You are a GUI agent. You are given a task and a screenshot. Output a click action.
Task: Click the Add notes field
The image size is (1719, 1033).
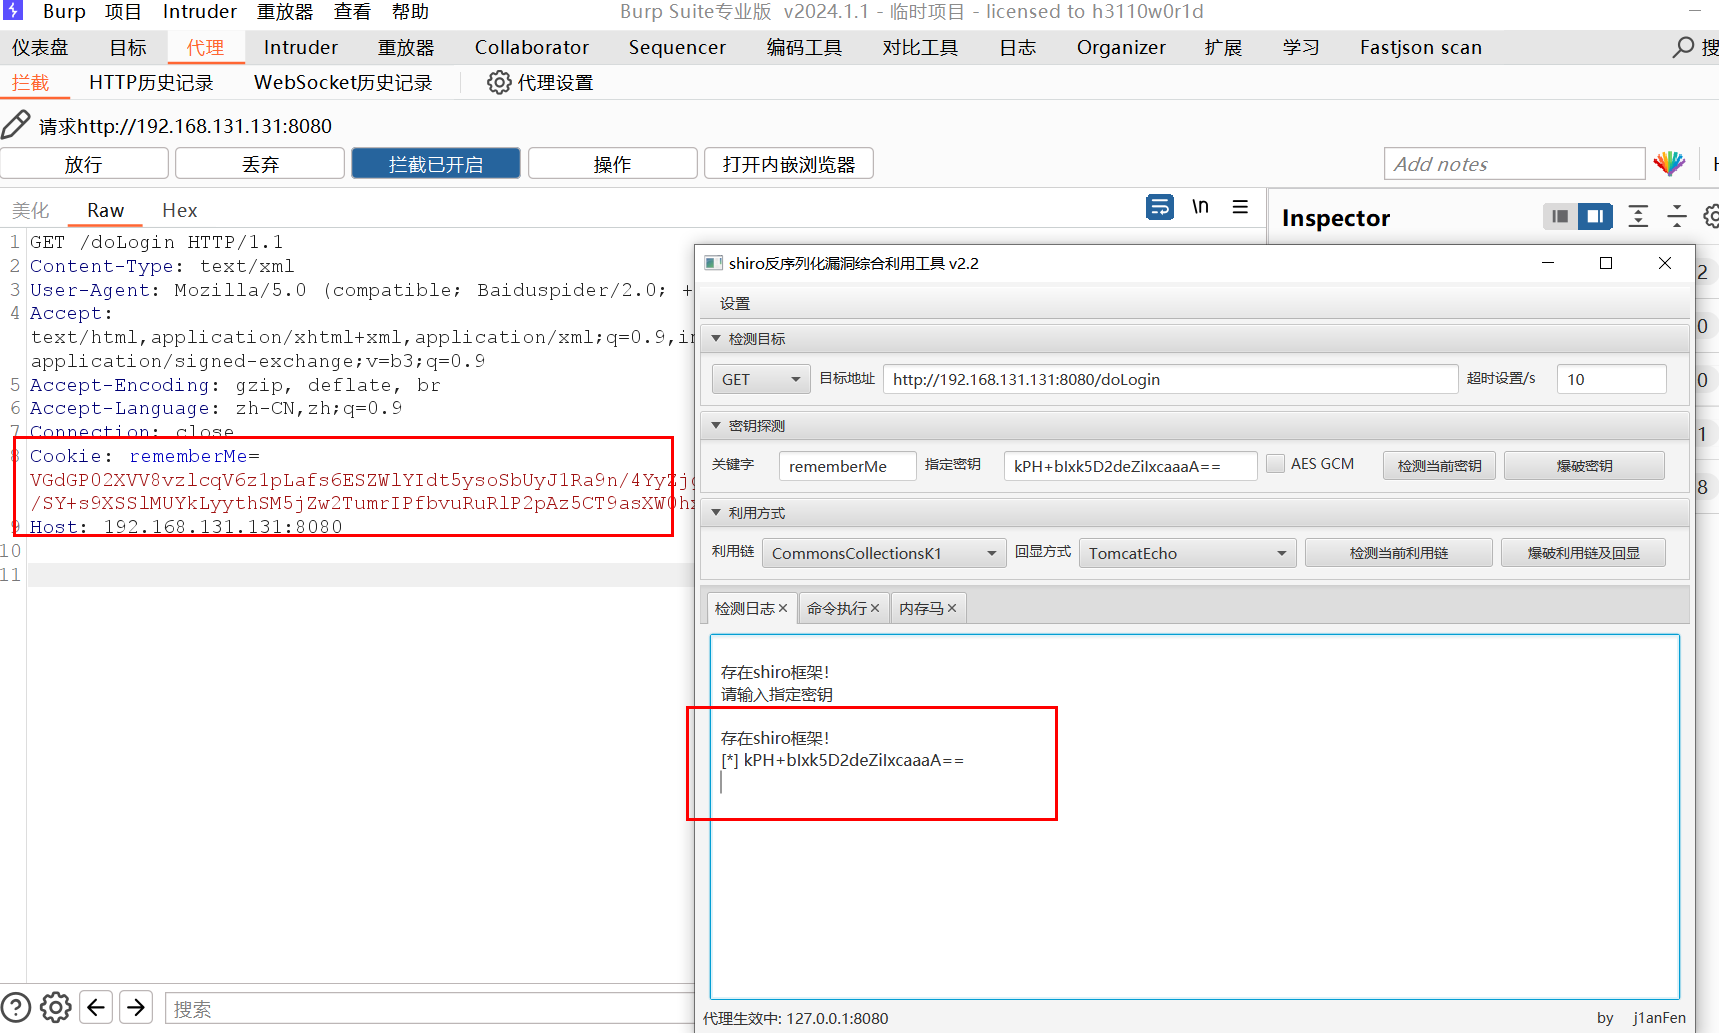(x=1514, y=163)
